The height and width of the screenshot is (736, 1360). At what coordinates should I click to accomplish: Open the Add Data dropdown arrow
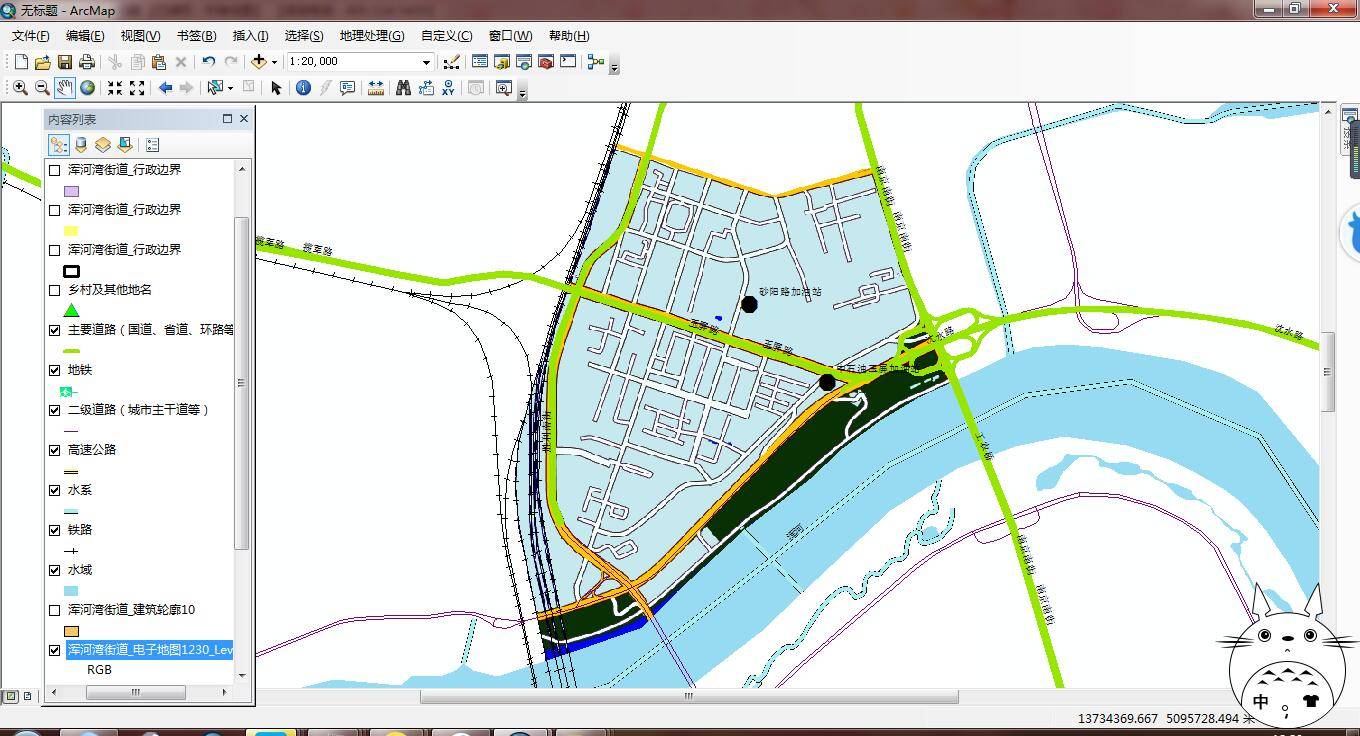[x=274, y=62]
